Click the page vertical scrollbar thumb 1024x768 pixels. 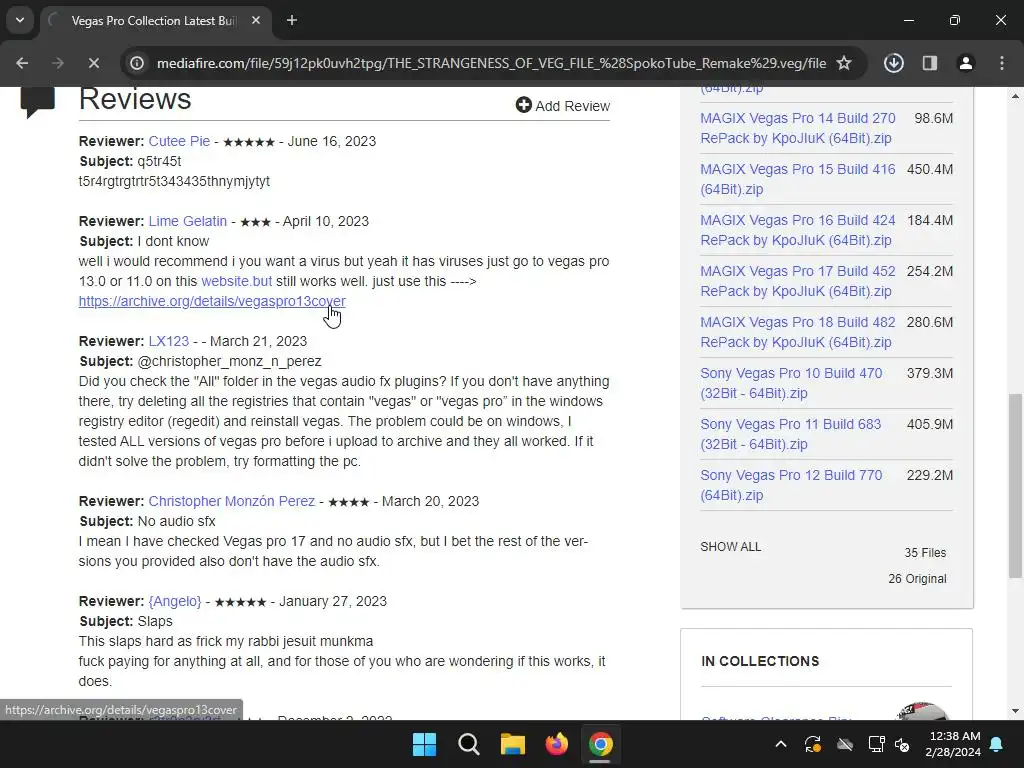coord(1015,485)
